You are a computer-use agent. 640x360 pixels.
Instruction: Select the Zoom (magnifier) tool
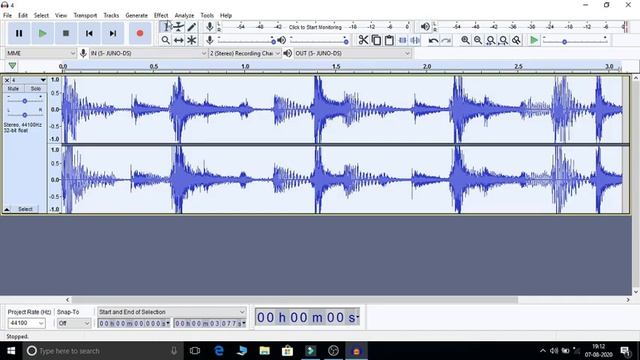(166, 40)
